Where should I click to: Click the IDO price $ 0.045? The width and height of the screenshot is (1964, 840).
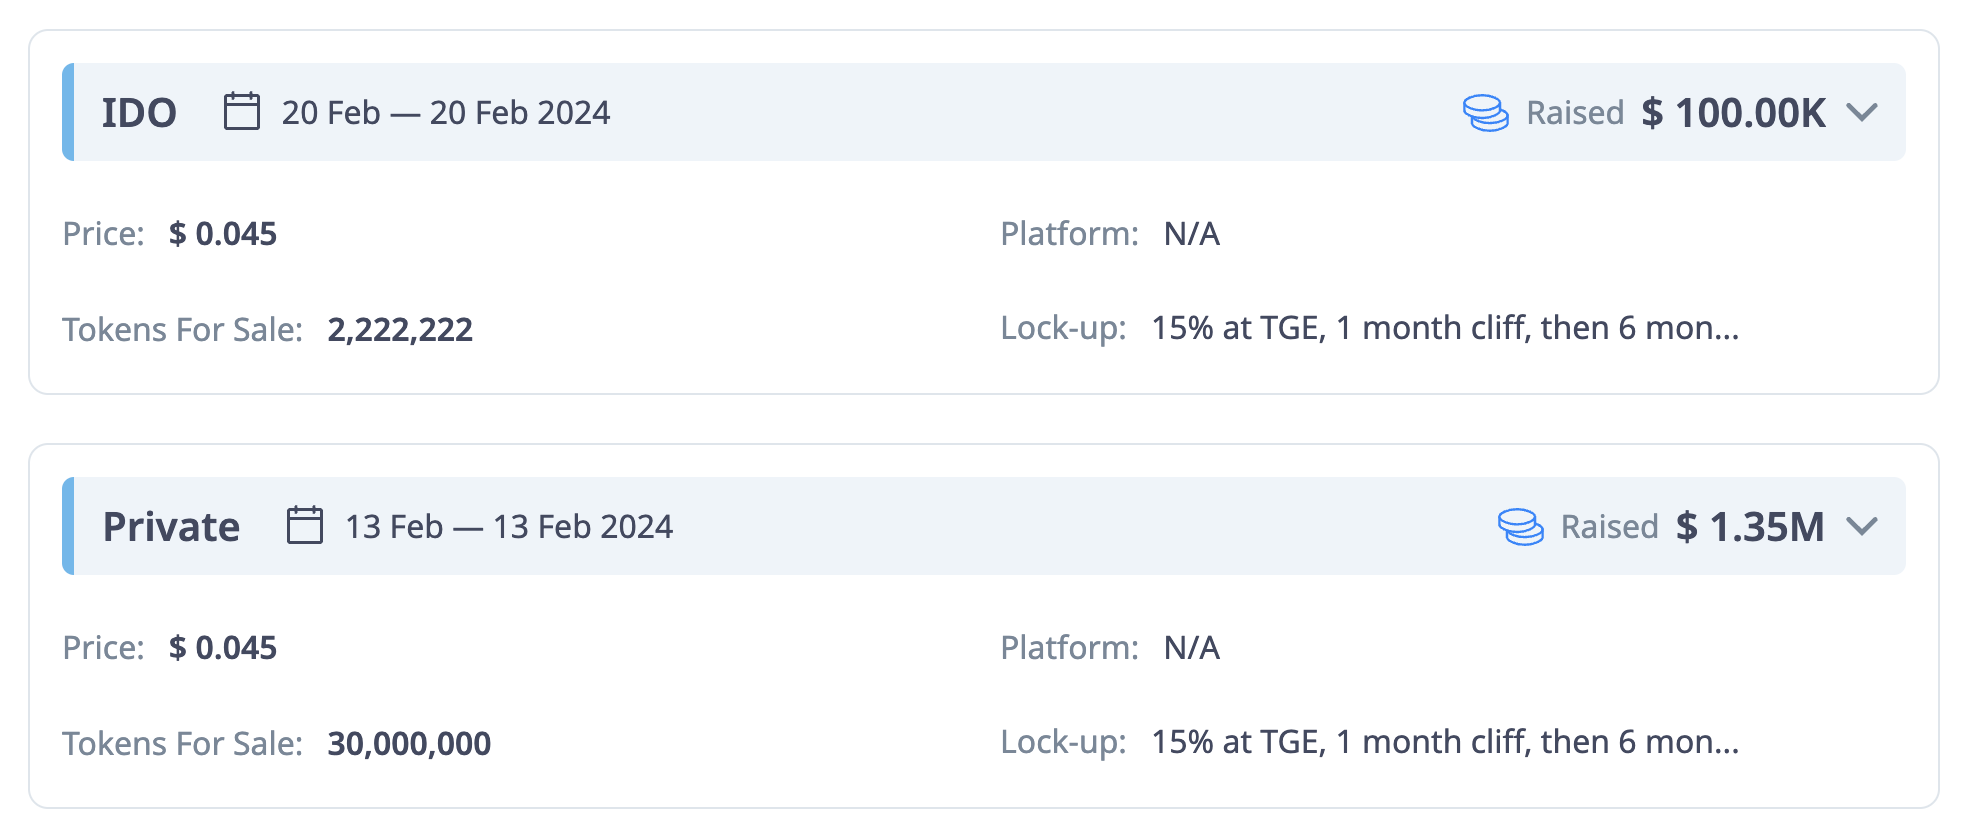[223, 234]
